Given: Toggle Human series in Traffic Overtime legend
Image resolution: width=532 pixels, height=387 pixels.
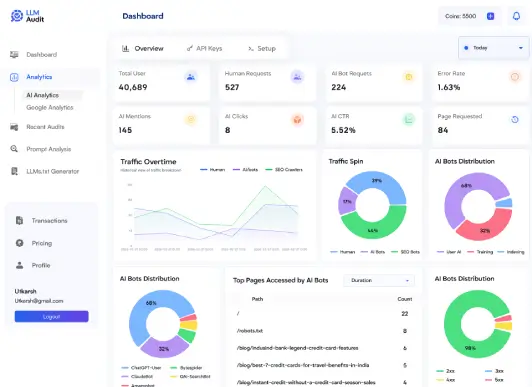Looking at the screenshot, I should tap(213, 170).
